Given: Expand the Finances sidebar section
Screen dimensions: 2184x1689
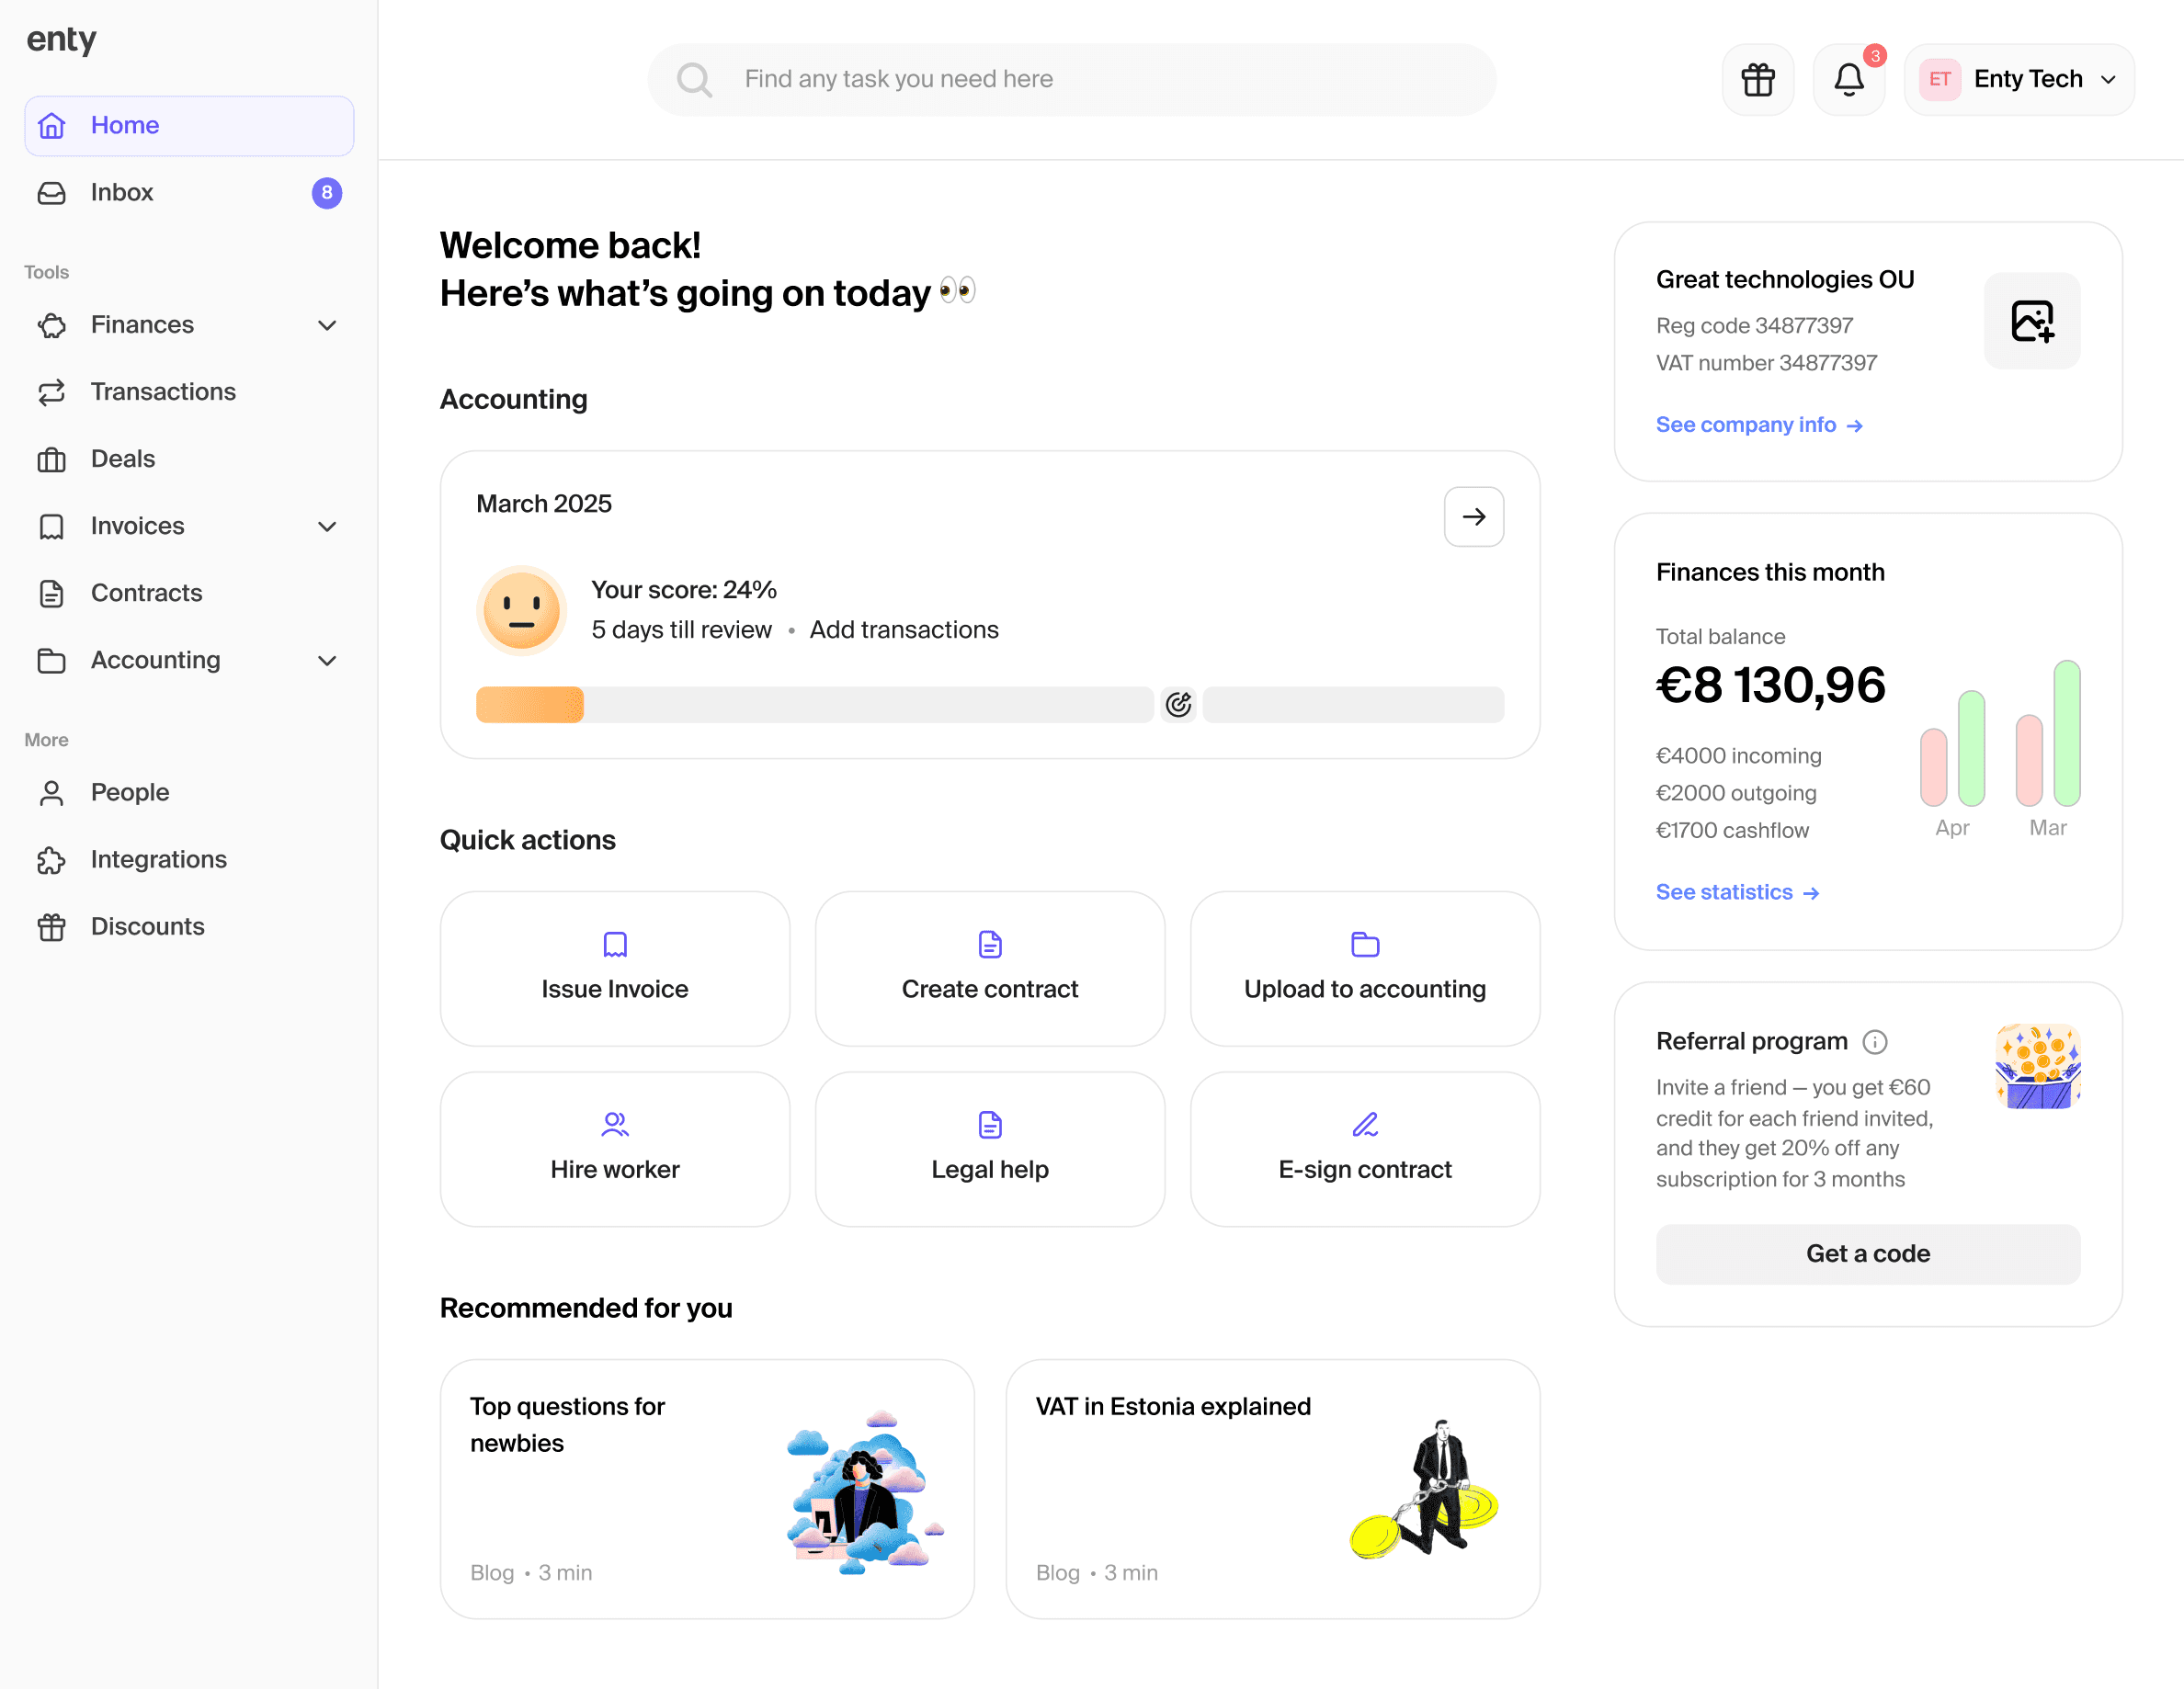Looking at the screenshot, I should tap(326, 325).
